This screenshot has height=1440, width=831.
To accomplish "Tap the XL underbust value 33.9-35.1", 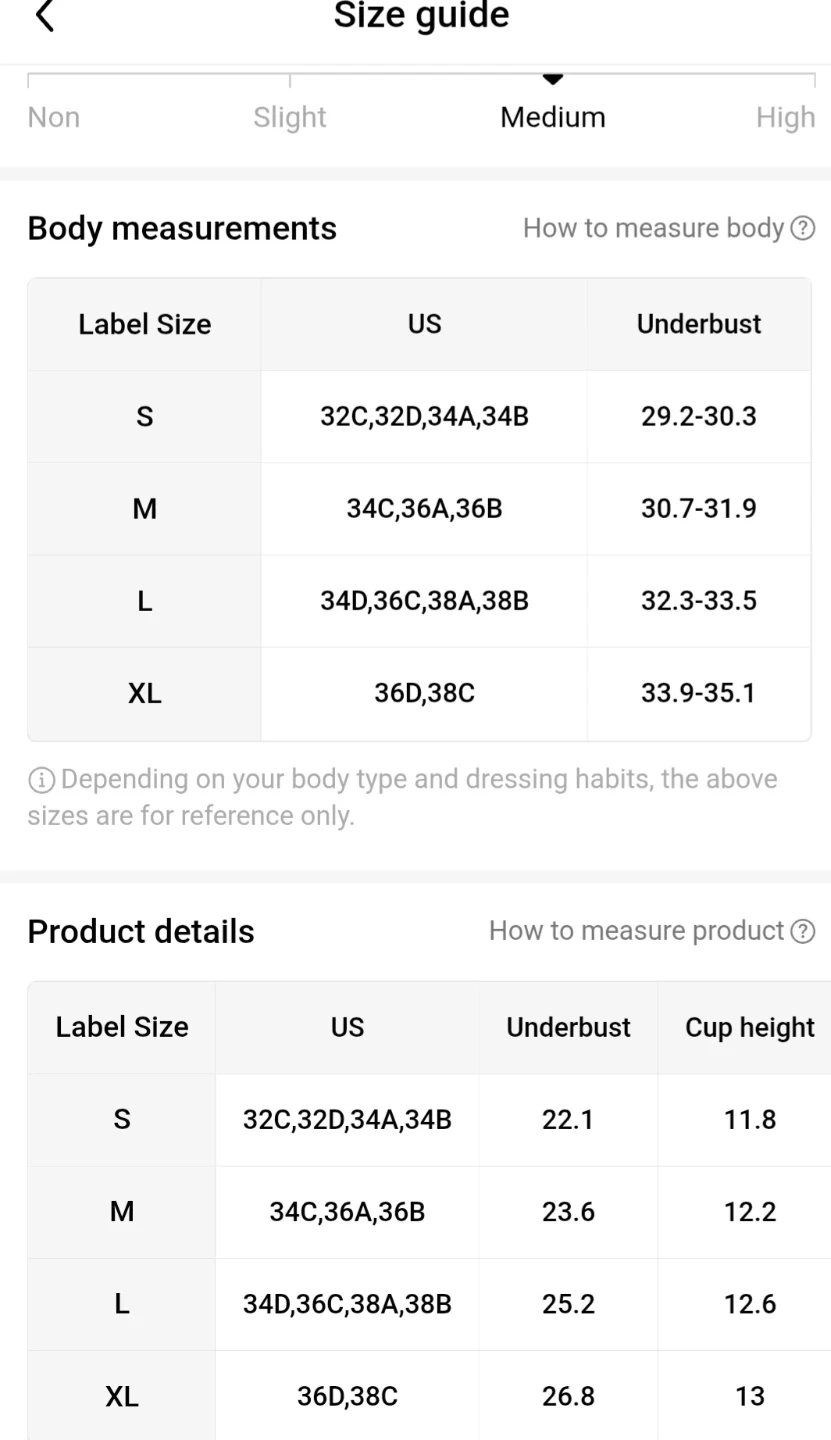I will coord(698,693).
